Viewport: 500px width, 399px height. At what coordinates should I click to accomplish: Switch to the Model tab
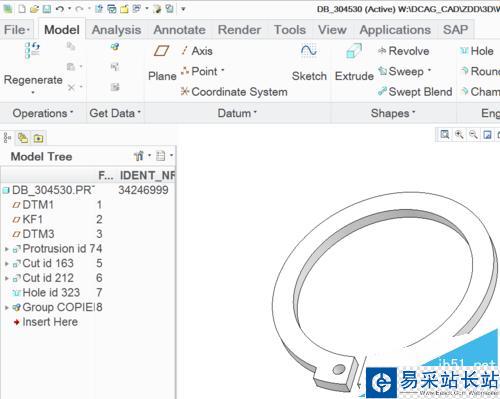point(62,30)
